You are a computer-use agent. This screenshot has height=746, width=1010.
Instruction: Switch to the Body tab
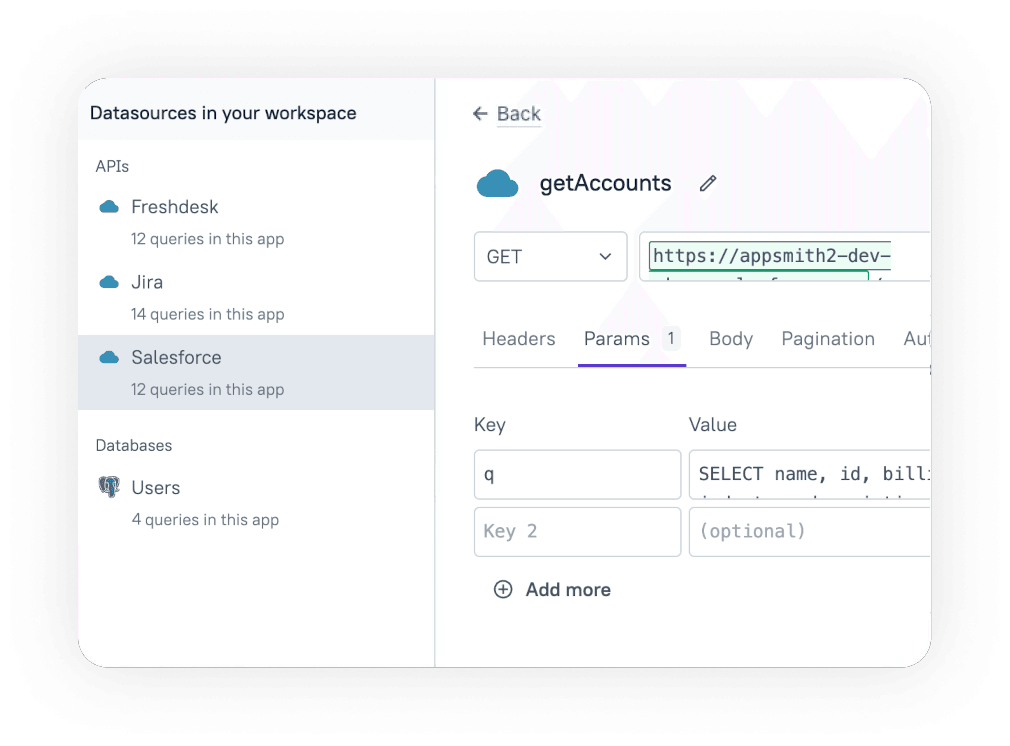coord(730,338)
